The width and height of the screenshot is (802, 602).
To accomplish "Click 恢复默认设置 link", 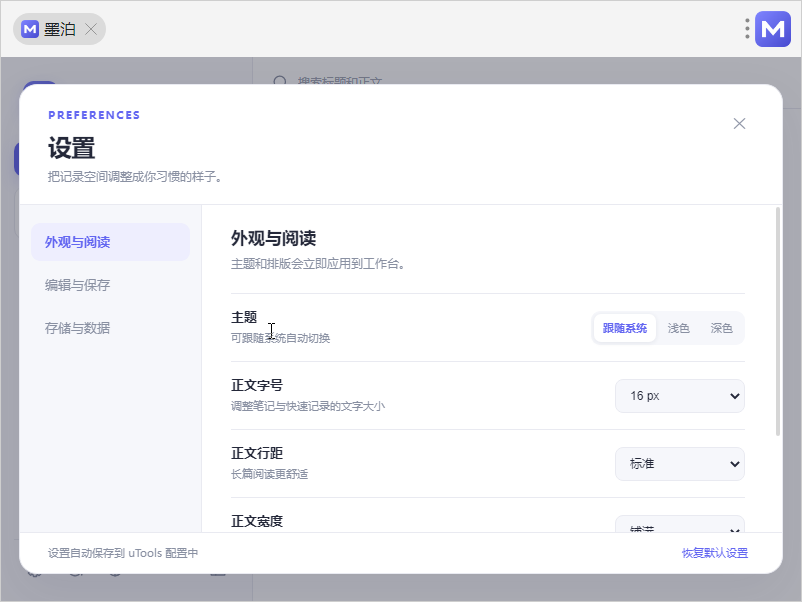I will point(715,553).
